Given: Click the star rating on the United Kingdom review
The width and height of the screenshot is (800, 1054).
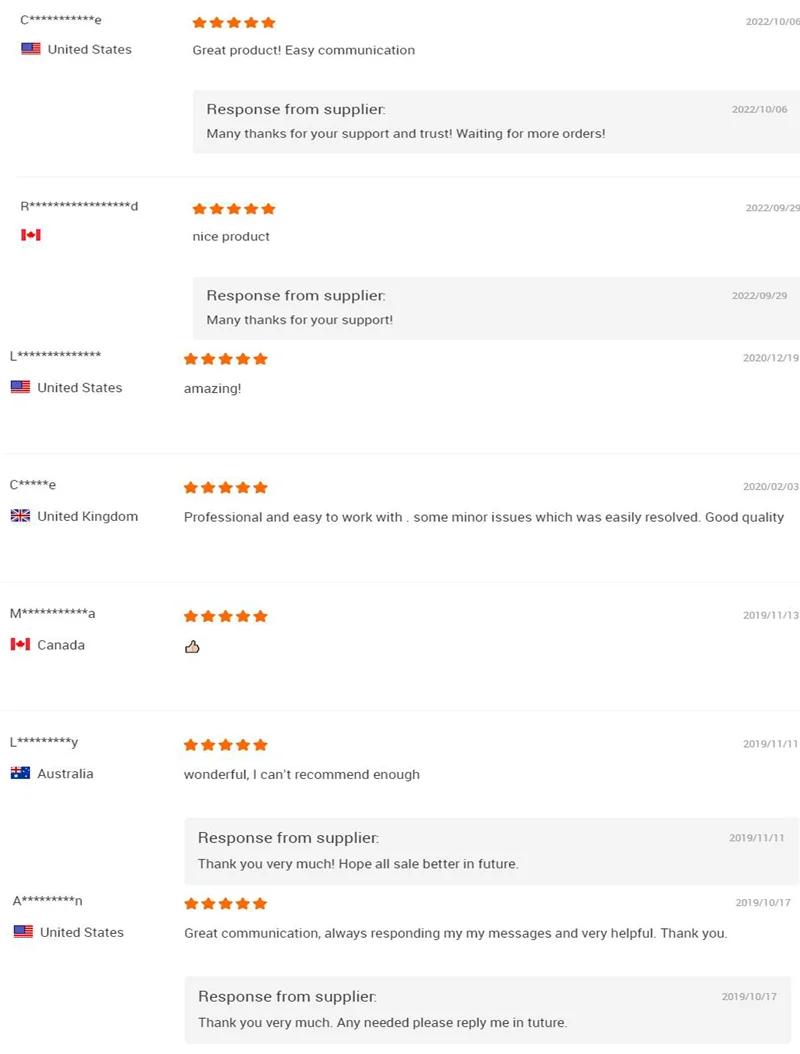Looking at the screenshot, I should 225,488.
